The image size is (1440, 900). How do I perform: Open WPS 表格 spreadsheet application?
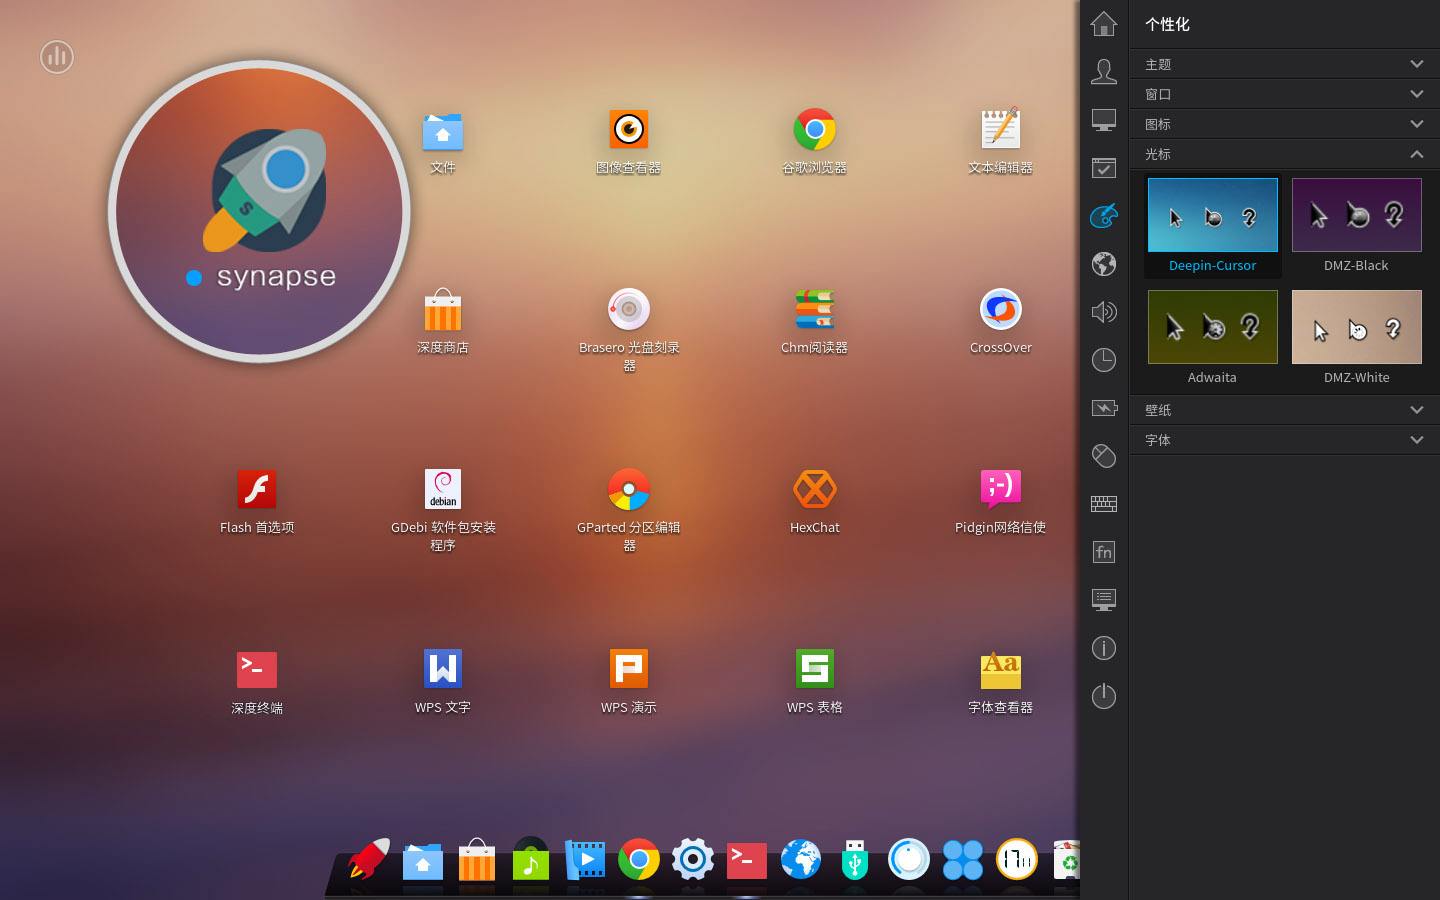[x=814, y=681]
